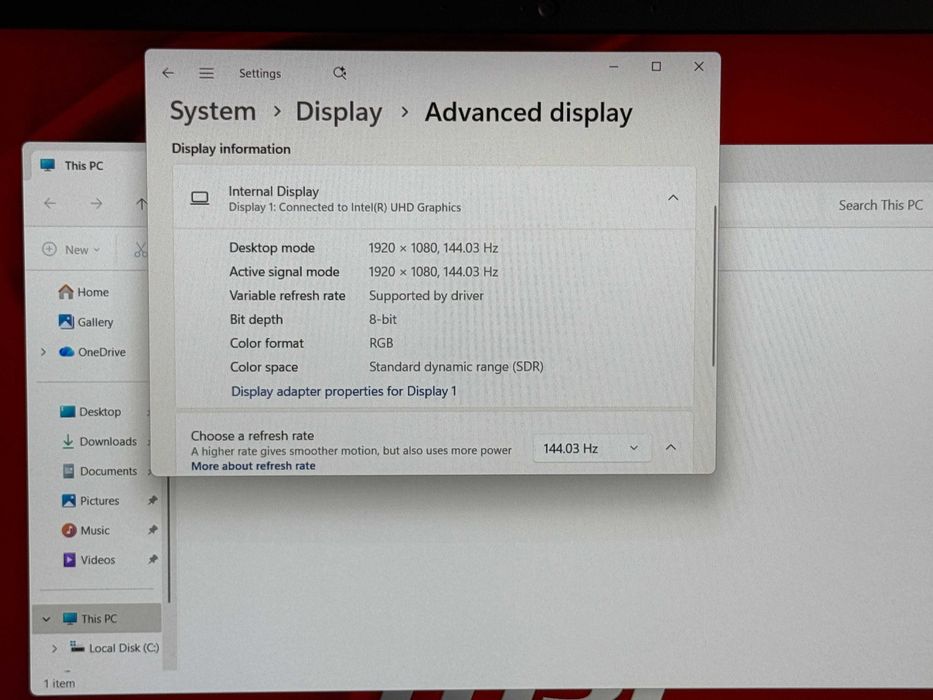This screenshot has width=933, height=700.
Task: Open Display adapter properties for Display 1
Action: (343, 391)
